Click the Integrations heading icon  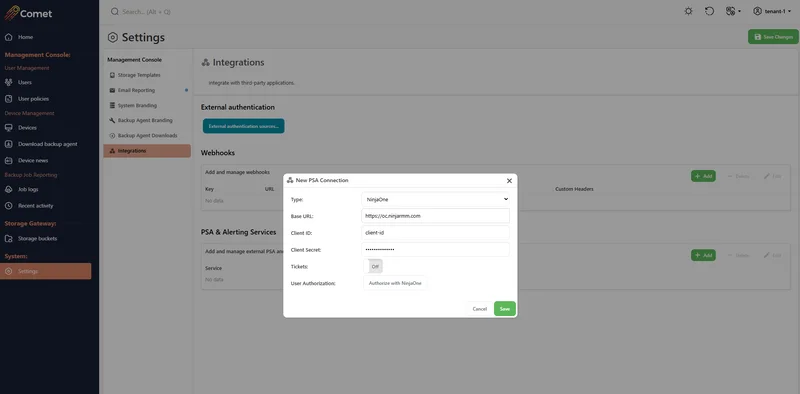206,62
